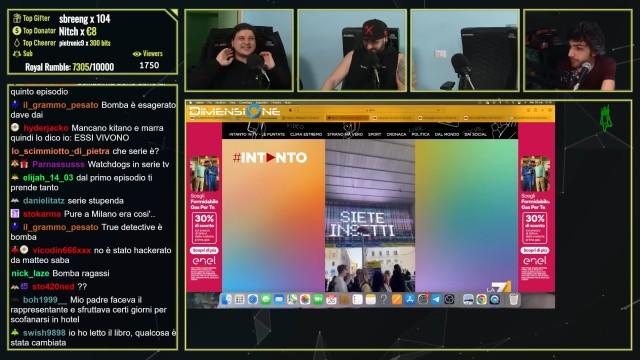Open the POLITICA section link
640x360 pixels.
[420, 134]
